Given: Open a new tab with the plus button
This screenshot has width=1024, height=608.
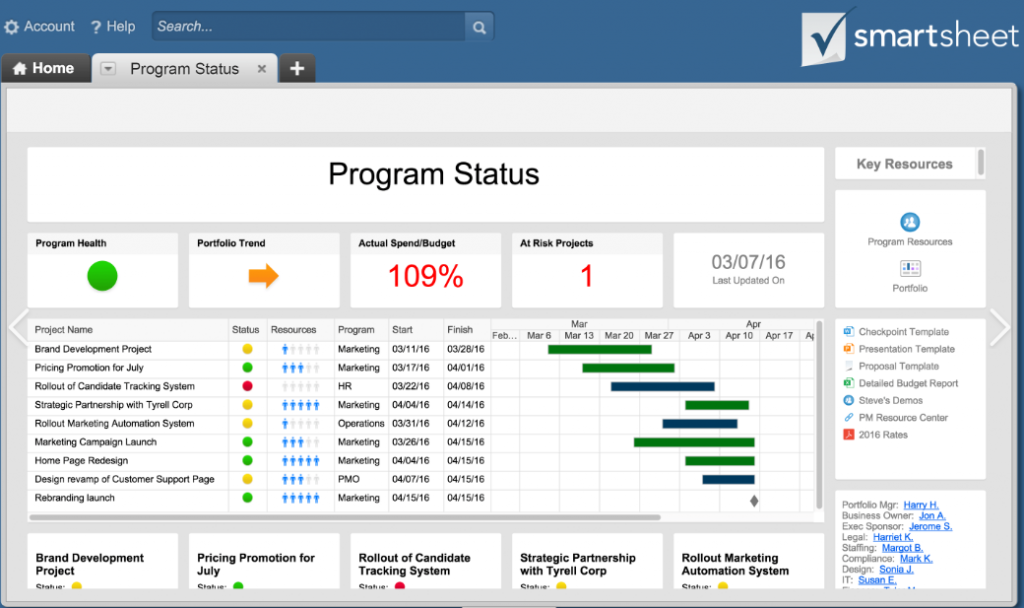Looking at the screenshot, I should click(x=297, y=68).
